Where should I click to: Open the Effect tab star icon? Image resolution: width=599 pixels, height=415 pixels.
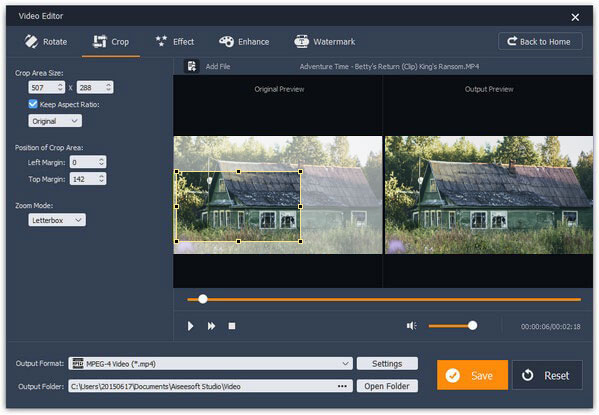click(x=161, y=41)
